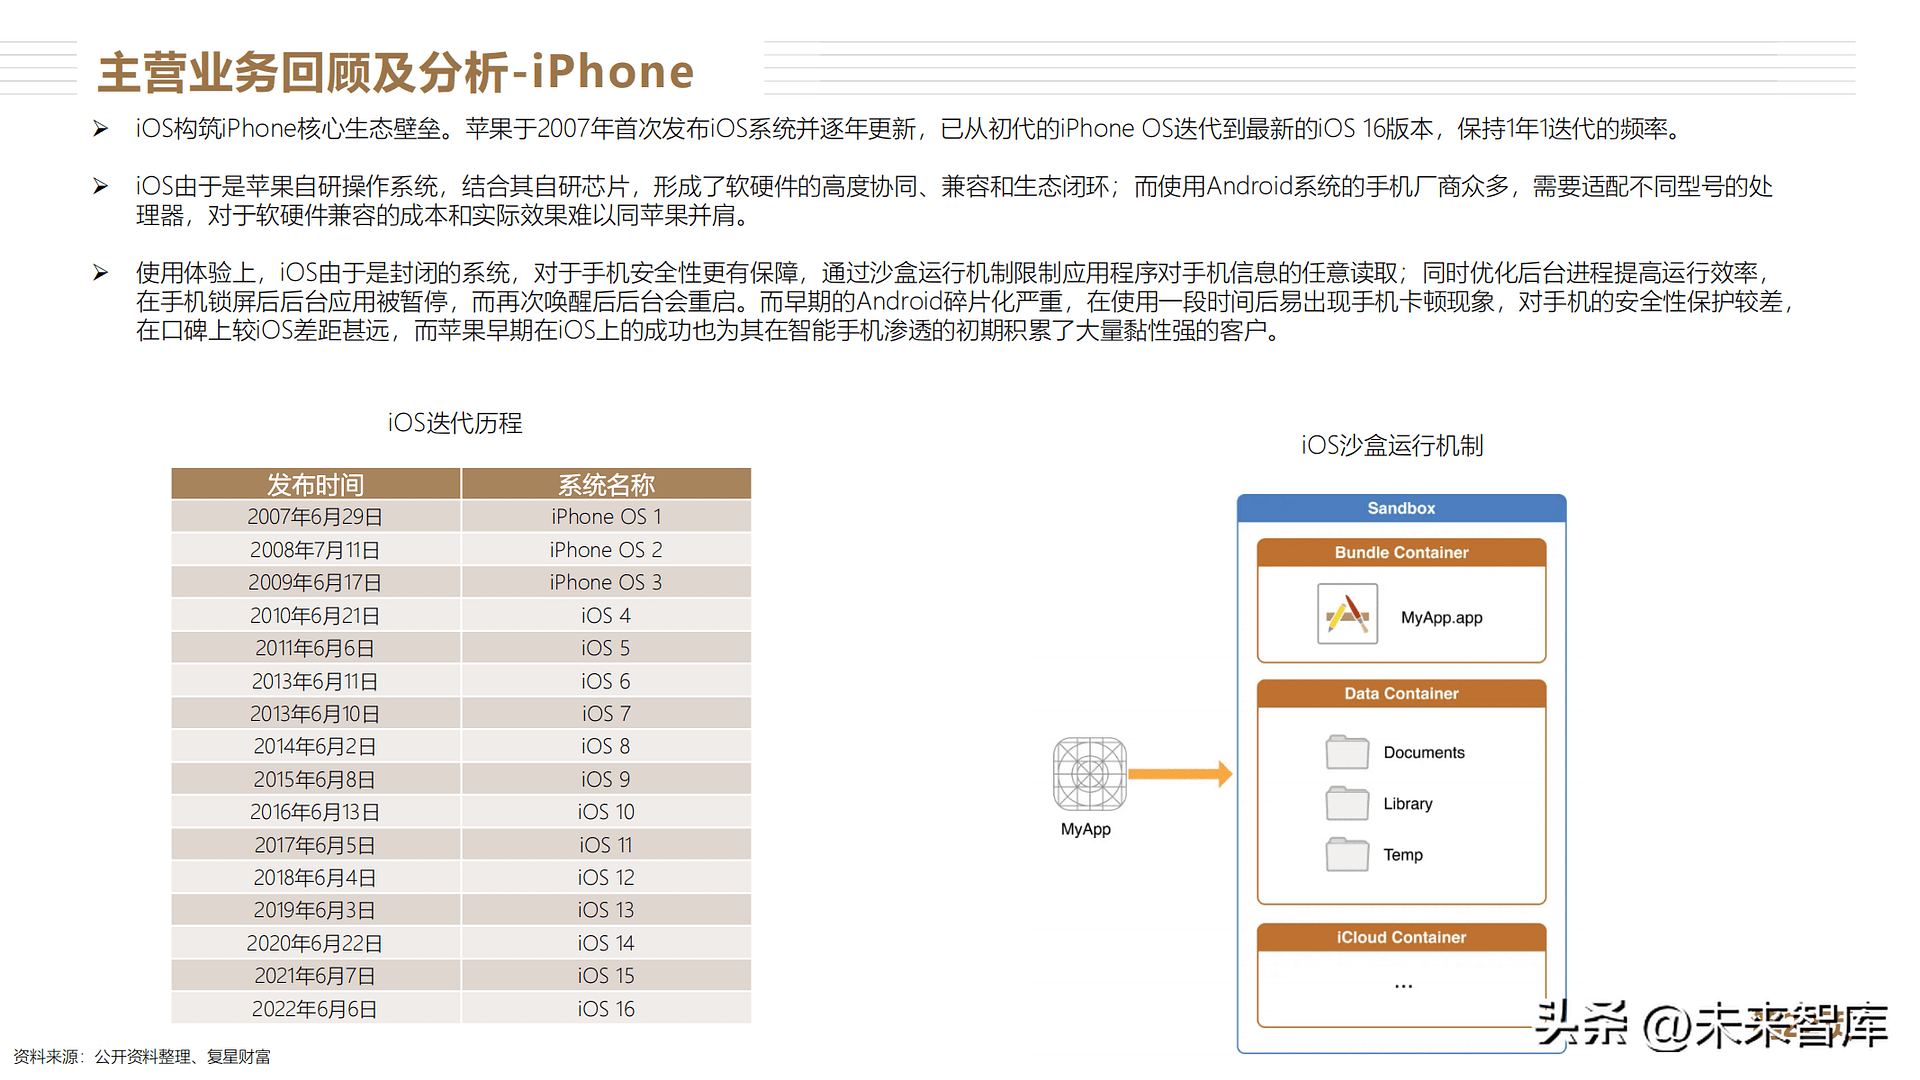Click the cell '2016年6月13日'
This screenshot has height=1080, width=1920.
(316, 812)
